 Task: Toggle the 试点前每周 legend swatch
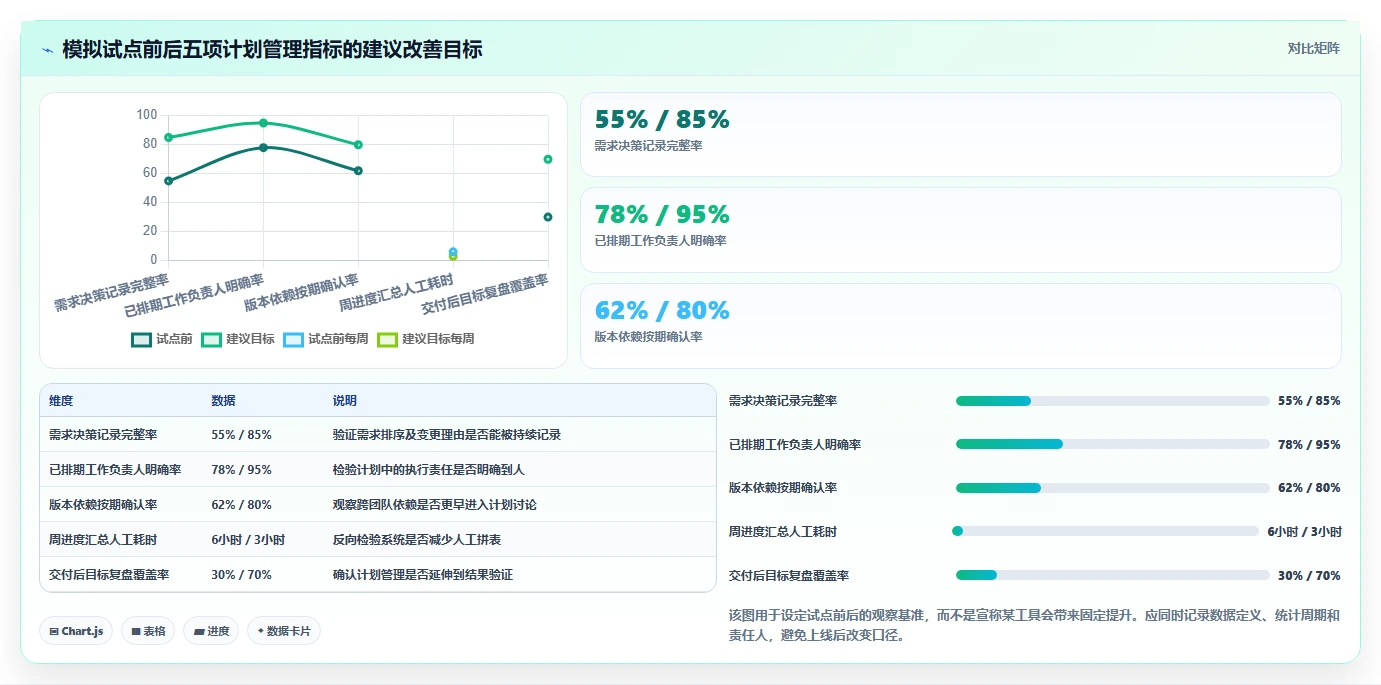coord(294,339)
